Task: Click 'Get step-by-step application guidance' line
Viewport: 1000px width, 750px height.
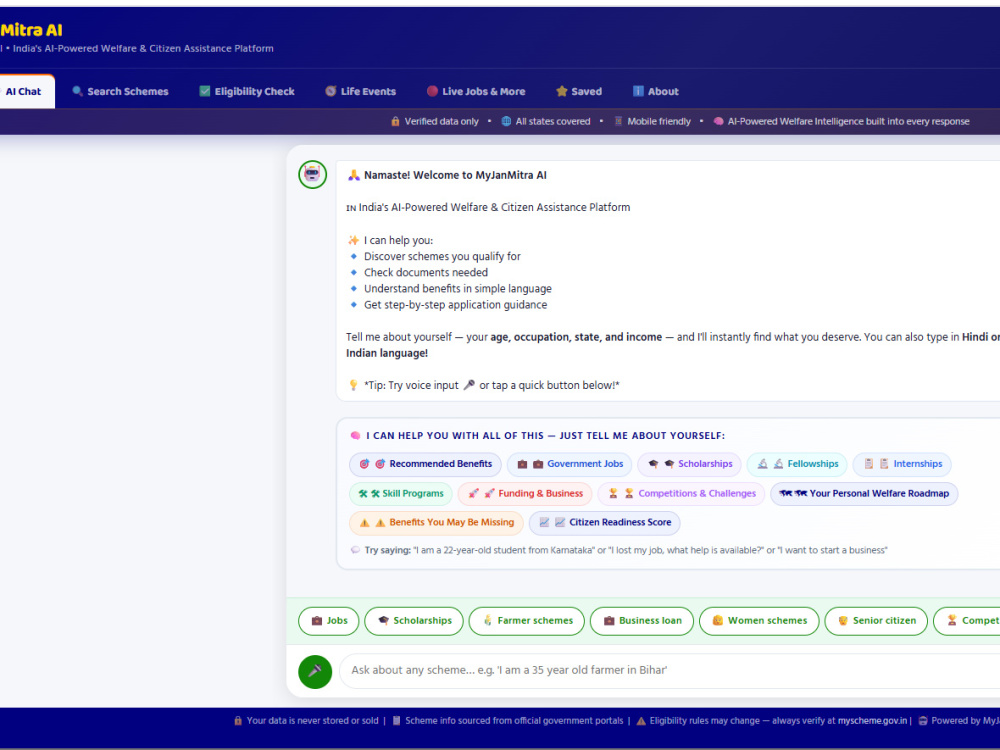Action: [x=455, y=305]
